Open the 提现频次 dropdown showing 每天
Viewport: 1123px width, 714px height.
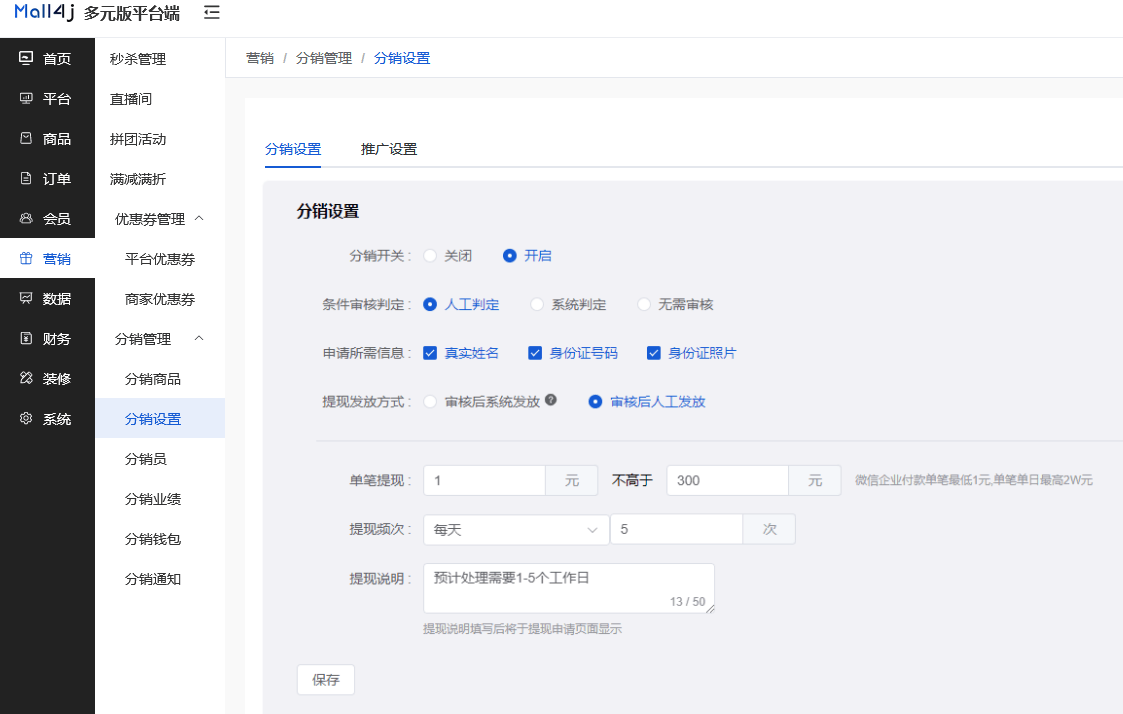[x=516, y=529]
